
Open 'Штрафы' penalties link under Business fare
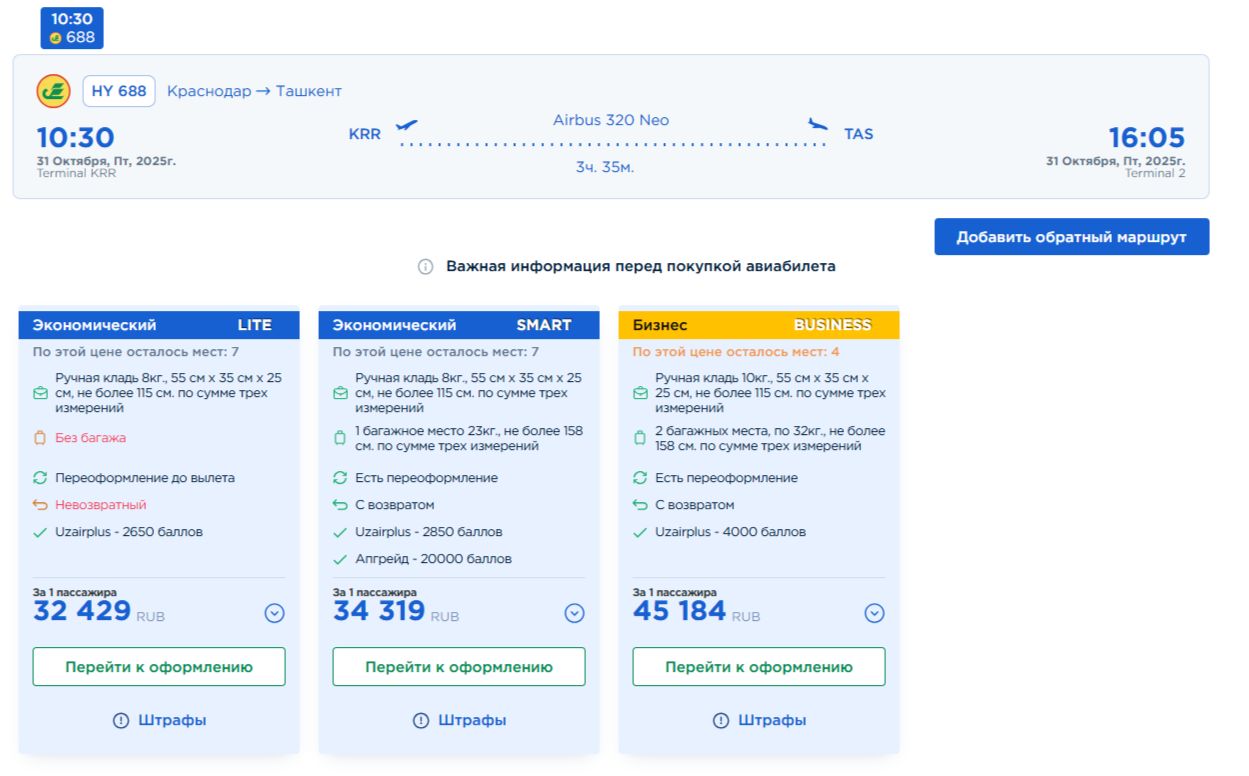coord(759,720)
